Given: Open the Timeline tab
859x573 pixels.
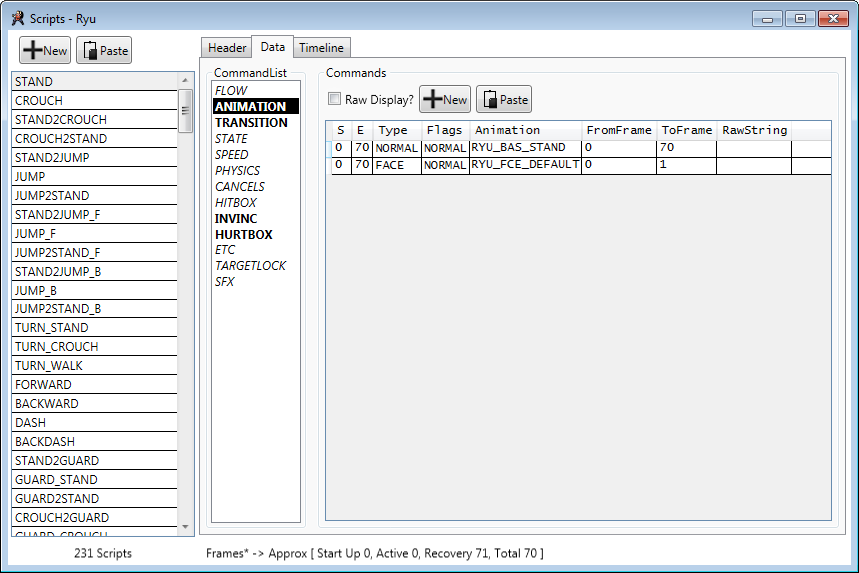Looking at the screenshot, I should (321, 48).
